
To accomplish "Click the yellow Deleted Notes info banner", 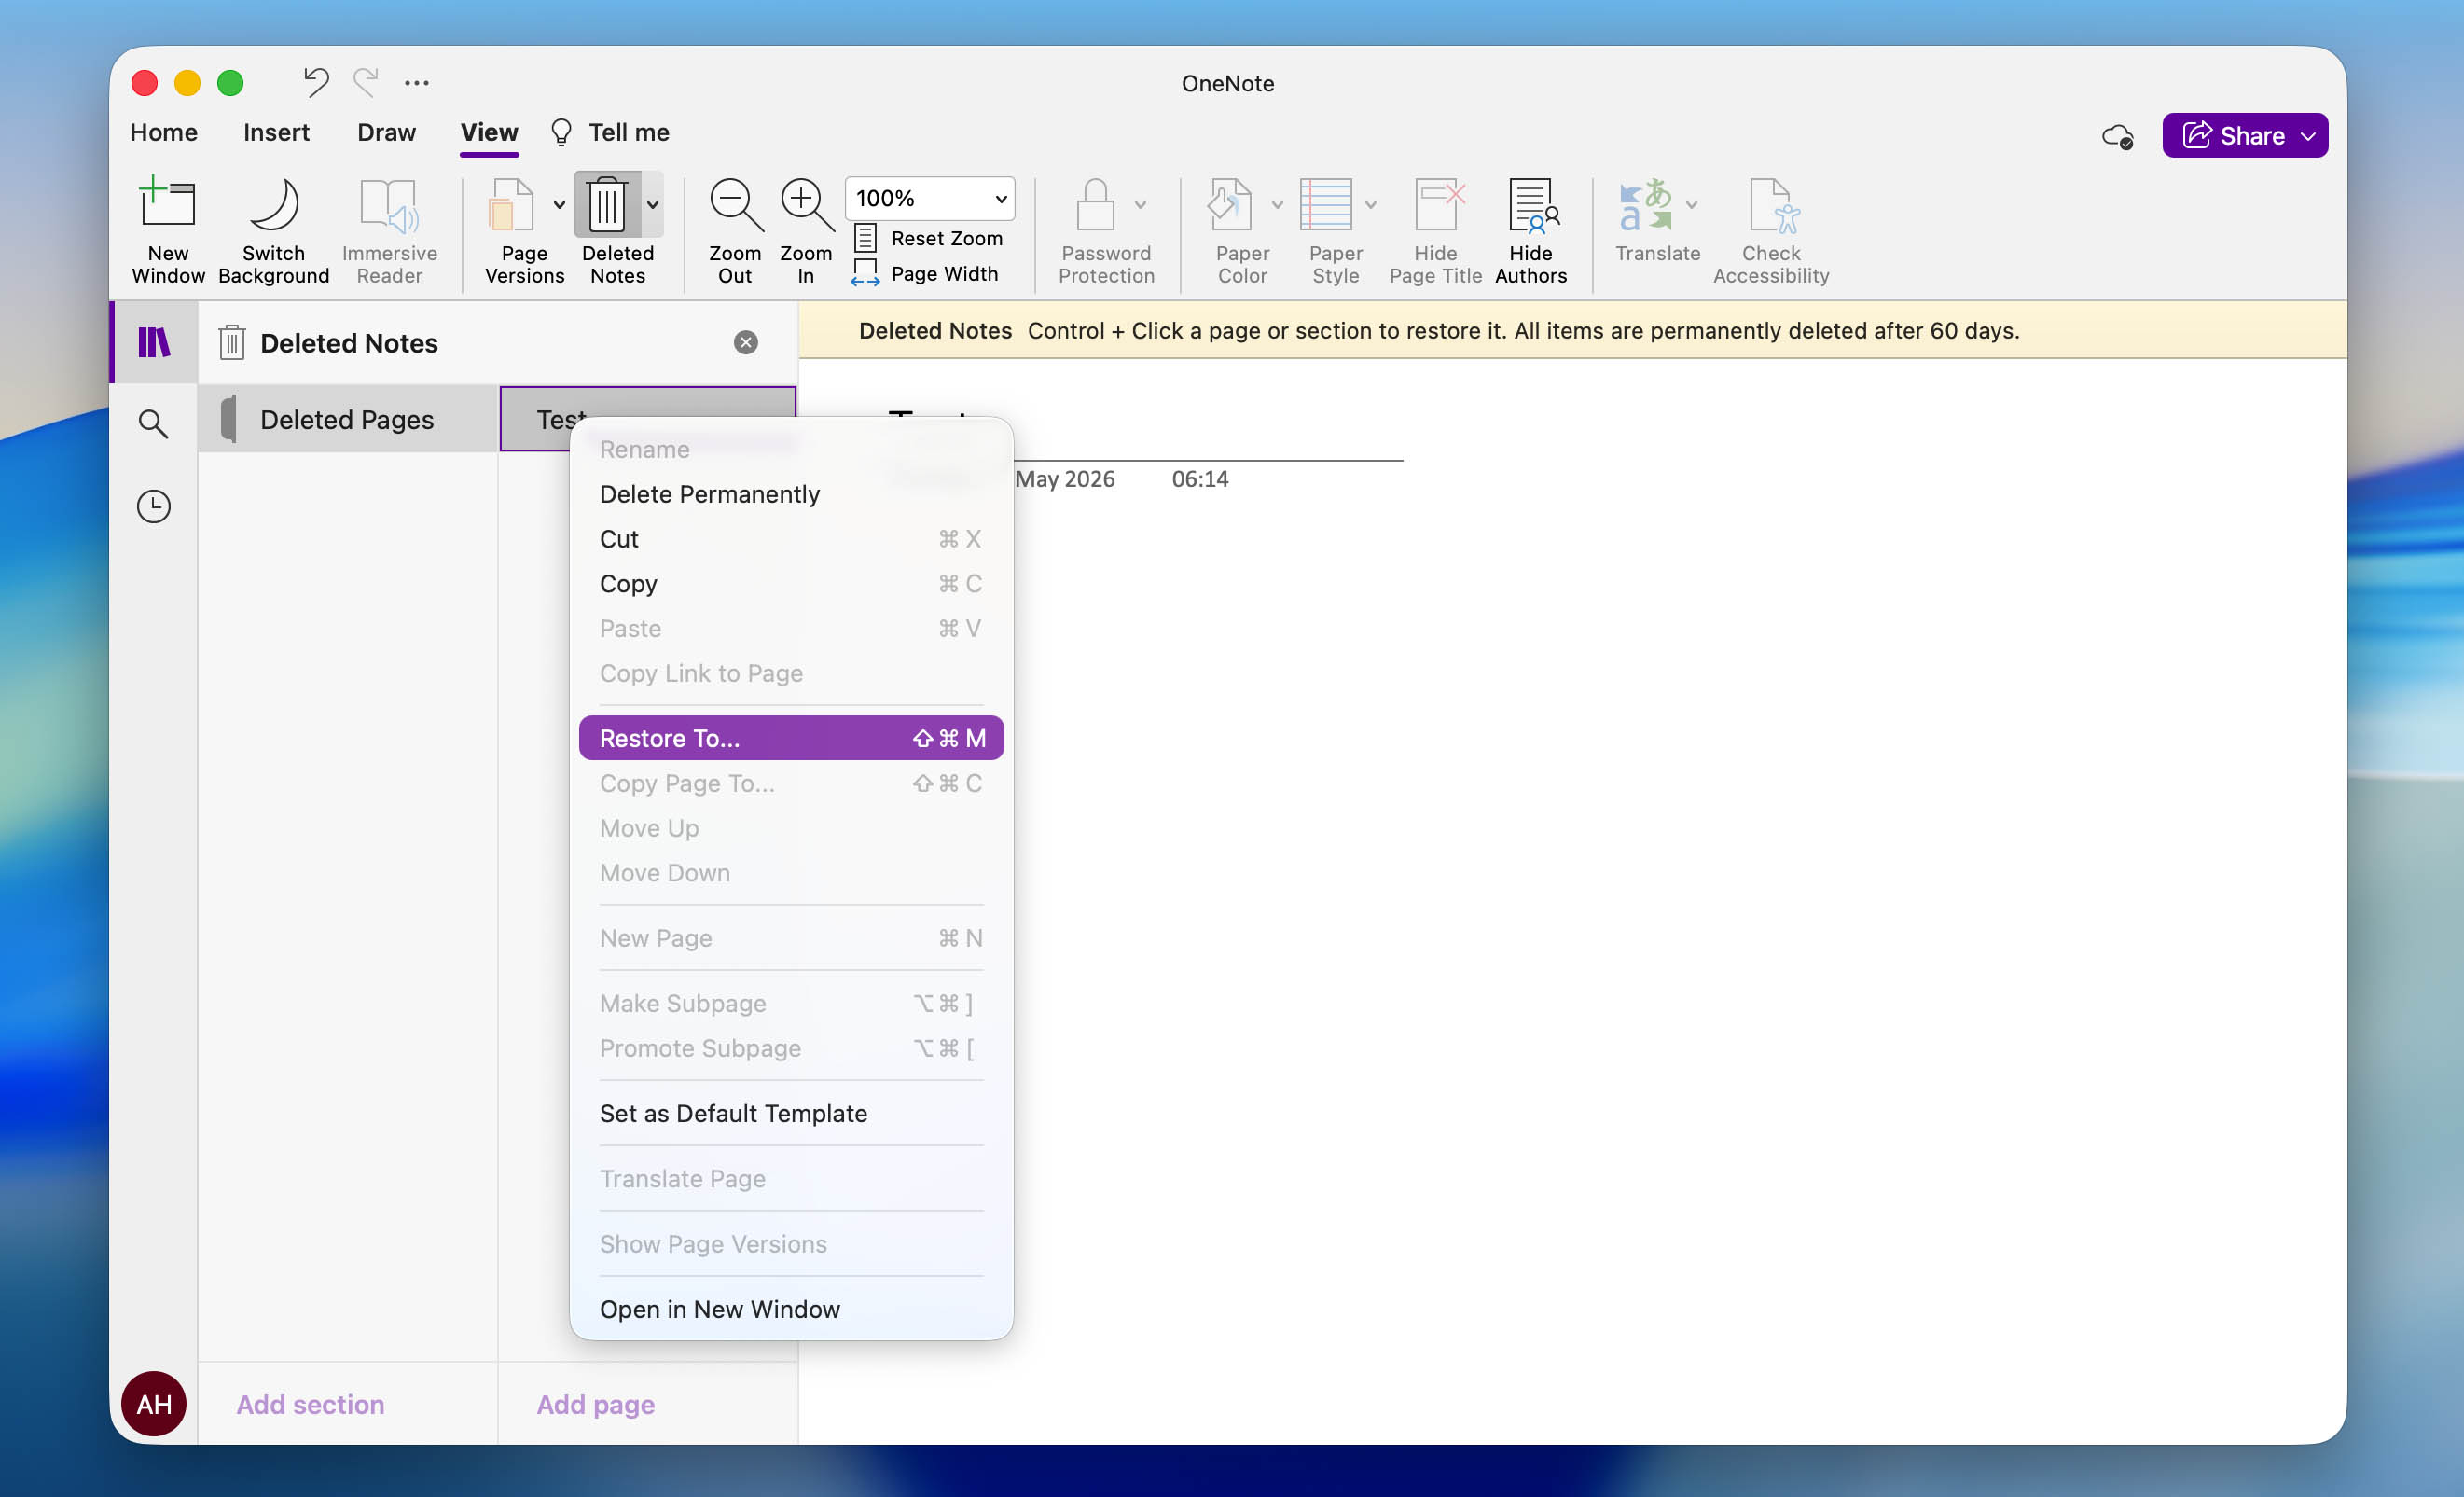I will click(x=1572, y=330).
